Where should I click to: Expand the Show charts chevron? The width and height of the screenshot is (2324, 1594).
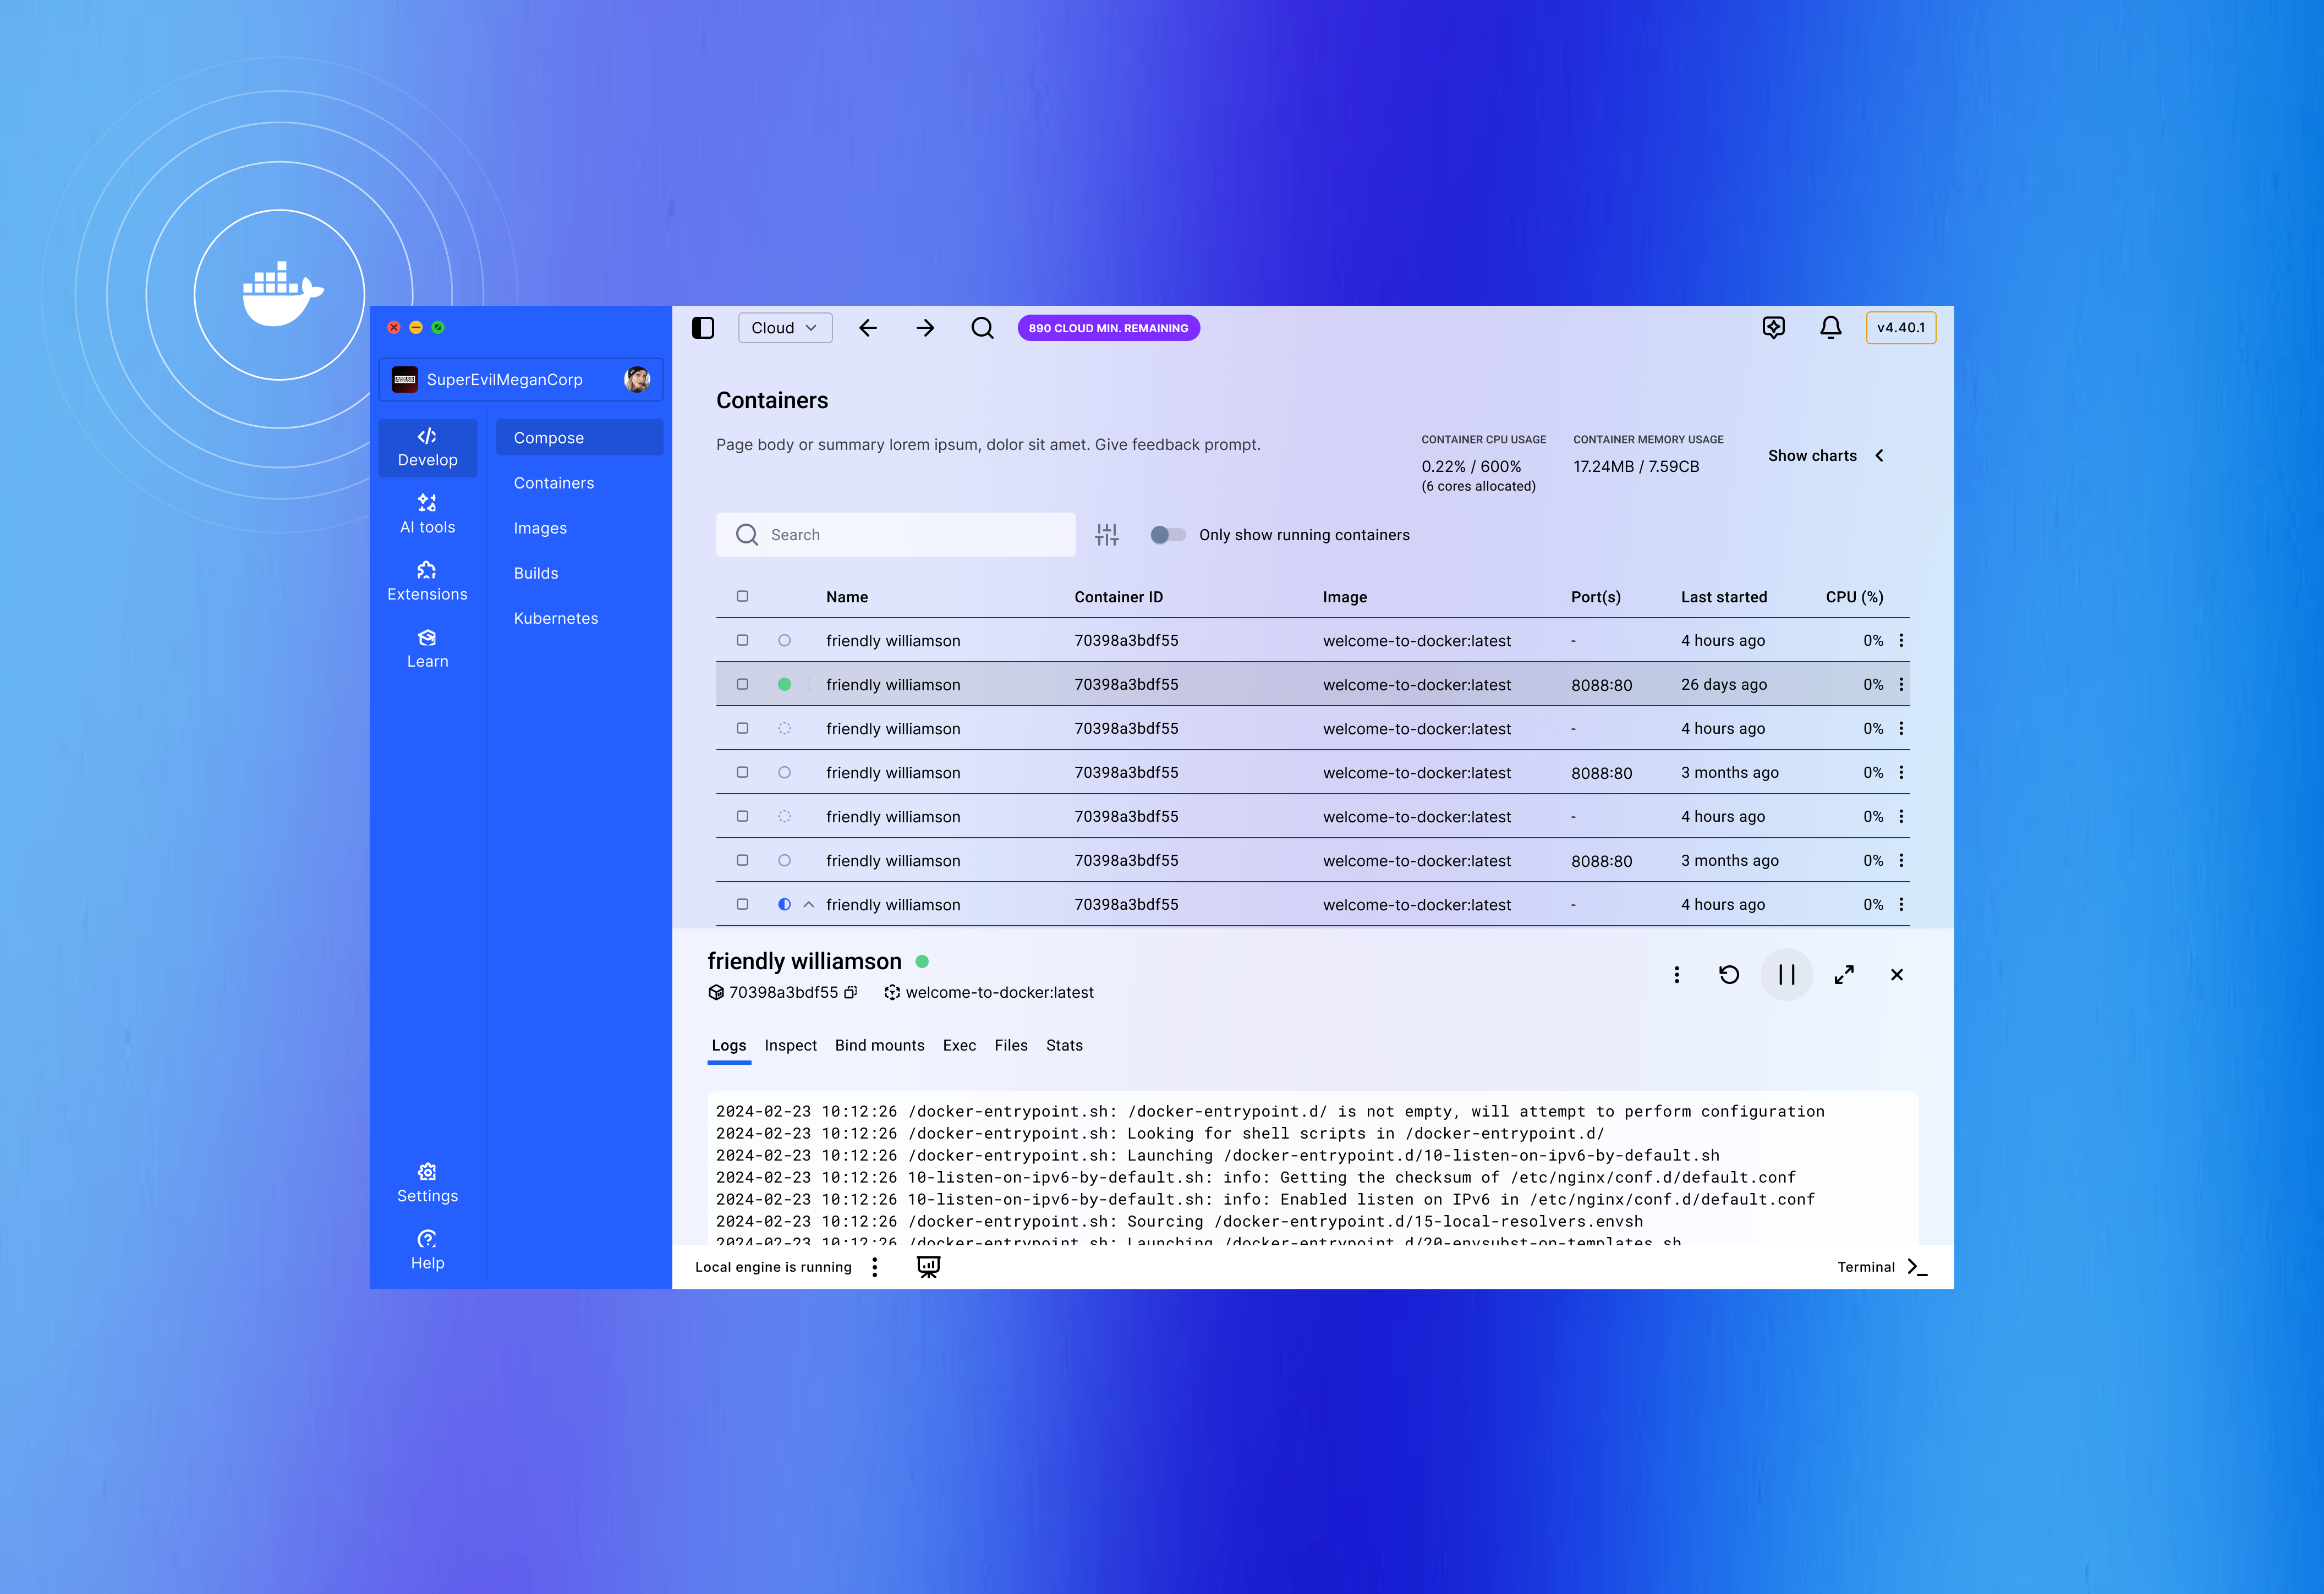click(x=1880, y=456)
